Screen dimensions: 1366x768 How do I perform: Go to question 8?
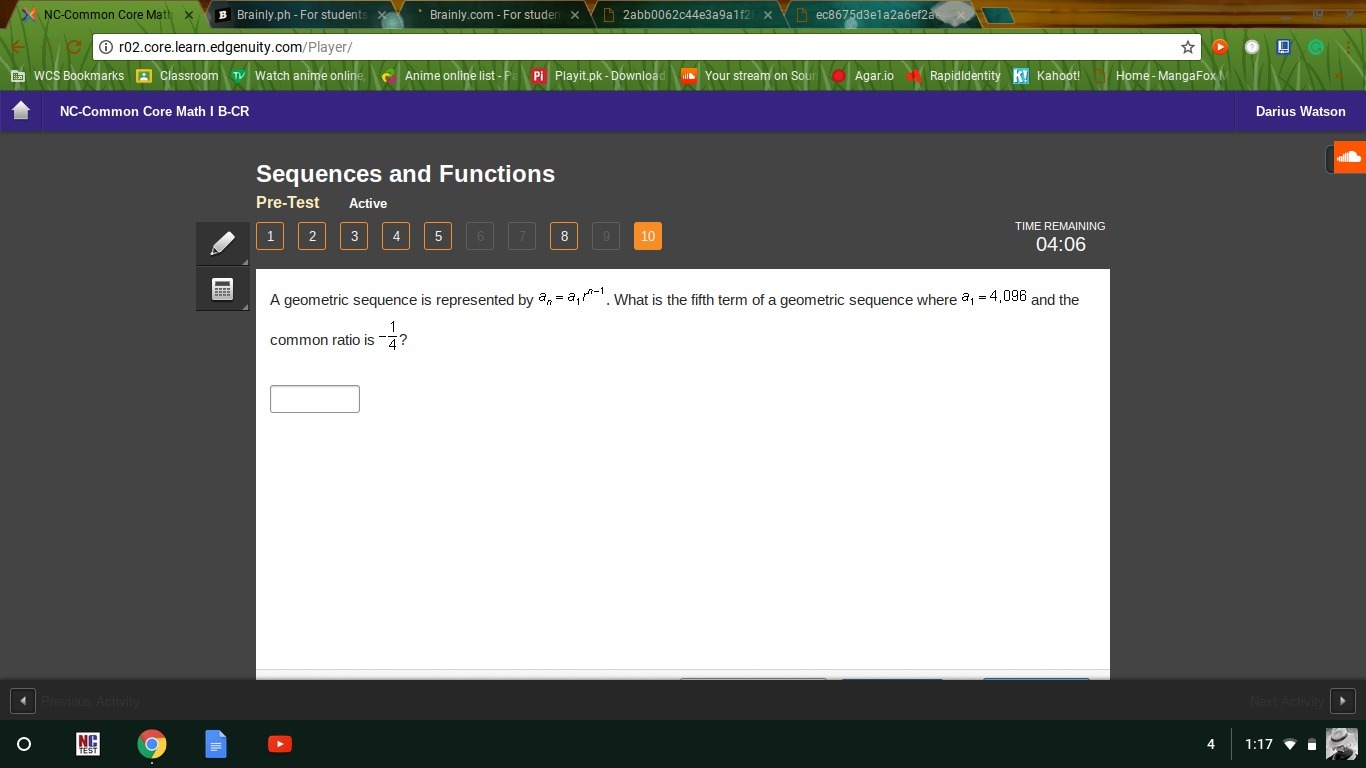click(x=564, y=236)
